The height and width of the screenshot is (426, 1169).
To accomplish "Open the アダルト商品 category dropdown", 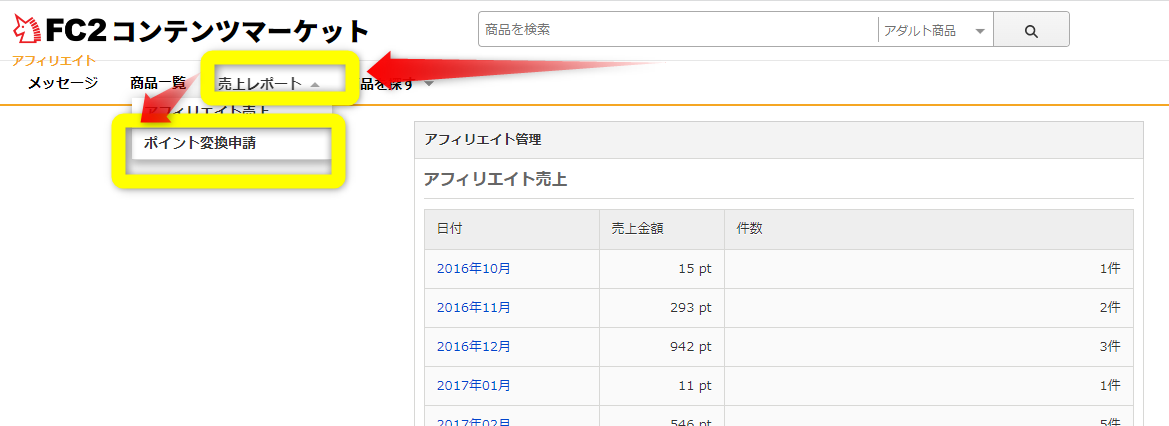I will tap(934, 31).
